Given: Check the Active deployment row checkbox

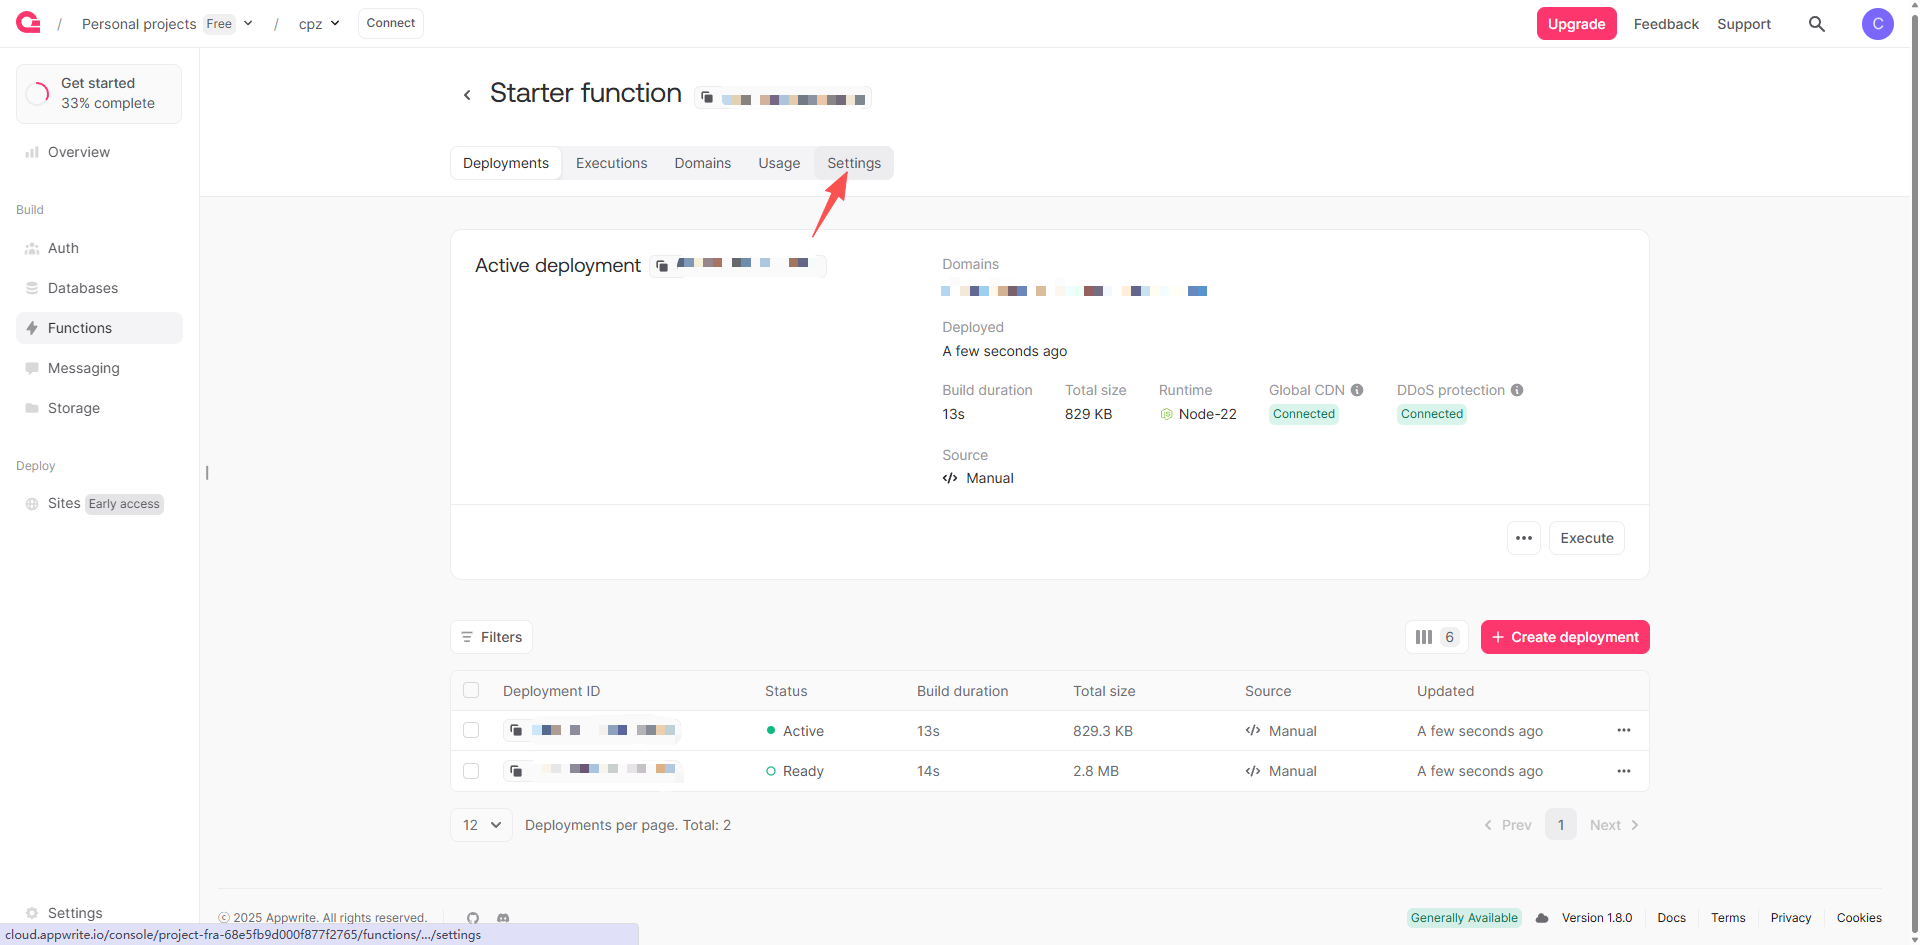Looking at the screenshot, I should (x=471, y=731).
